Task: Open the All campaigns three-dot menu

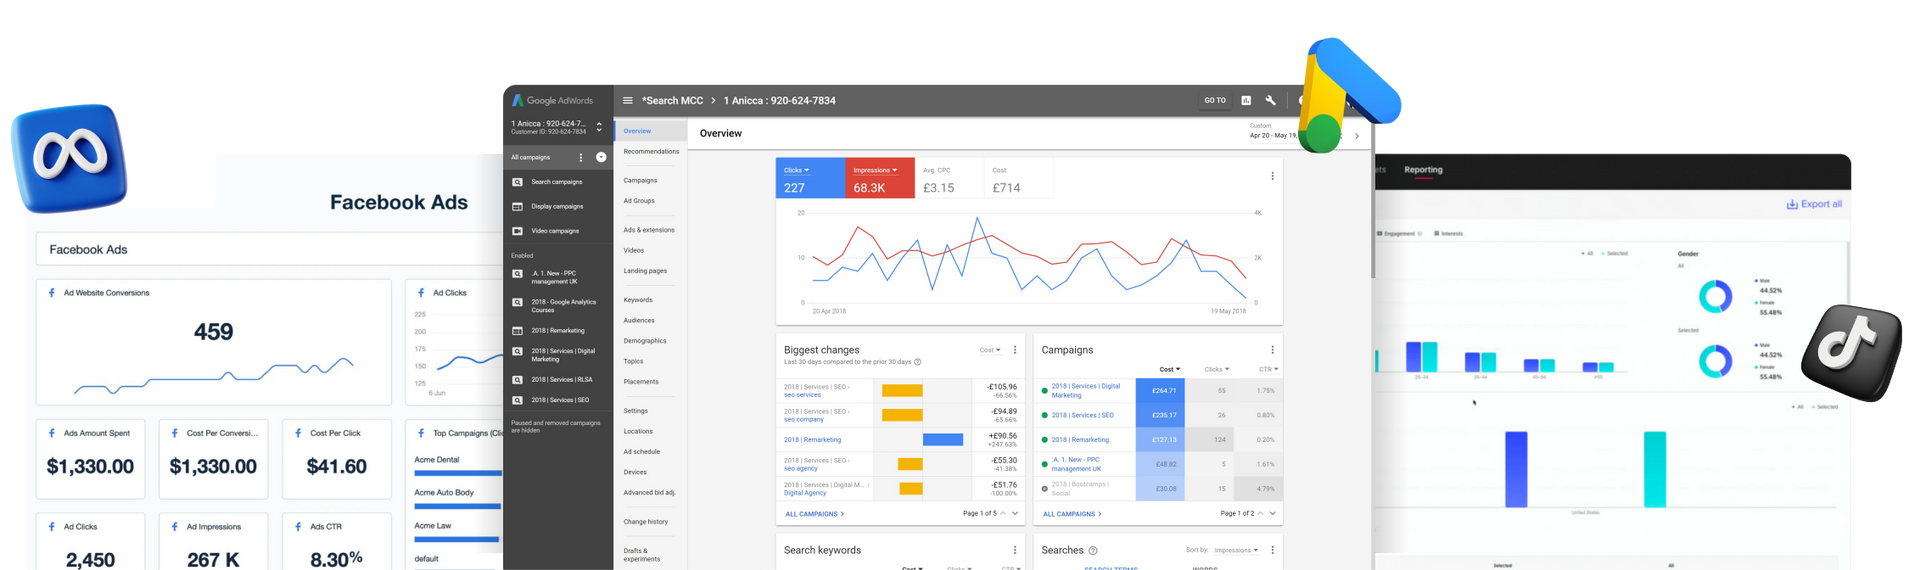Action: pos(581,157)
